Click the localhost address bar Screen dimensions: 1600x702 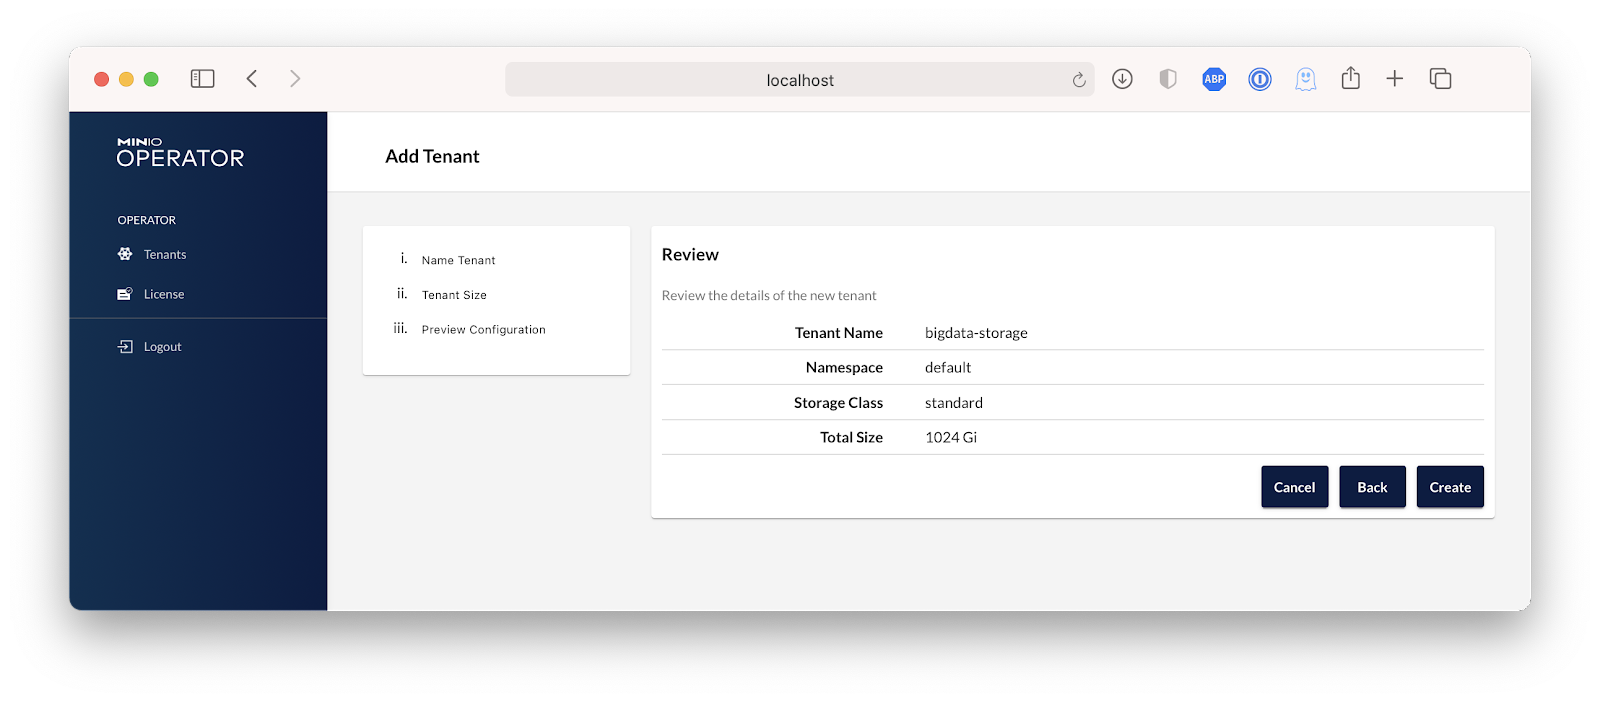(x=799, y=80)
